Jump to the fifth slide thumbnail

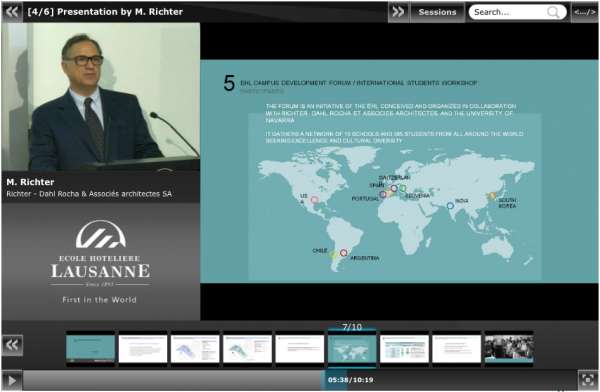click(x=300, y=348)
